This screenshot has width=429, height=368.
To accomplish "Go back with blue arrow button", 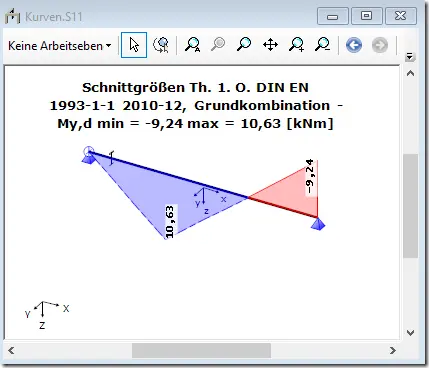I will [x=354, y=45].
